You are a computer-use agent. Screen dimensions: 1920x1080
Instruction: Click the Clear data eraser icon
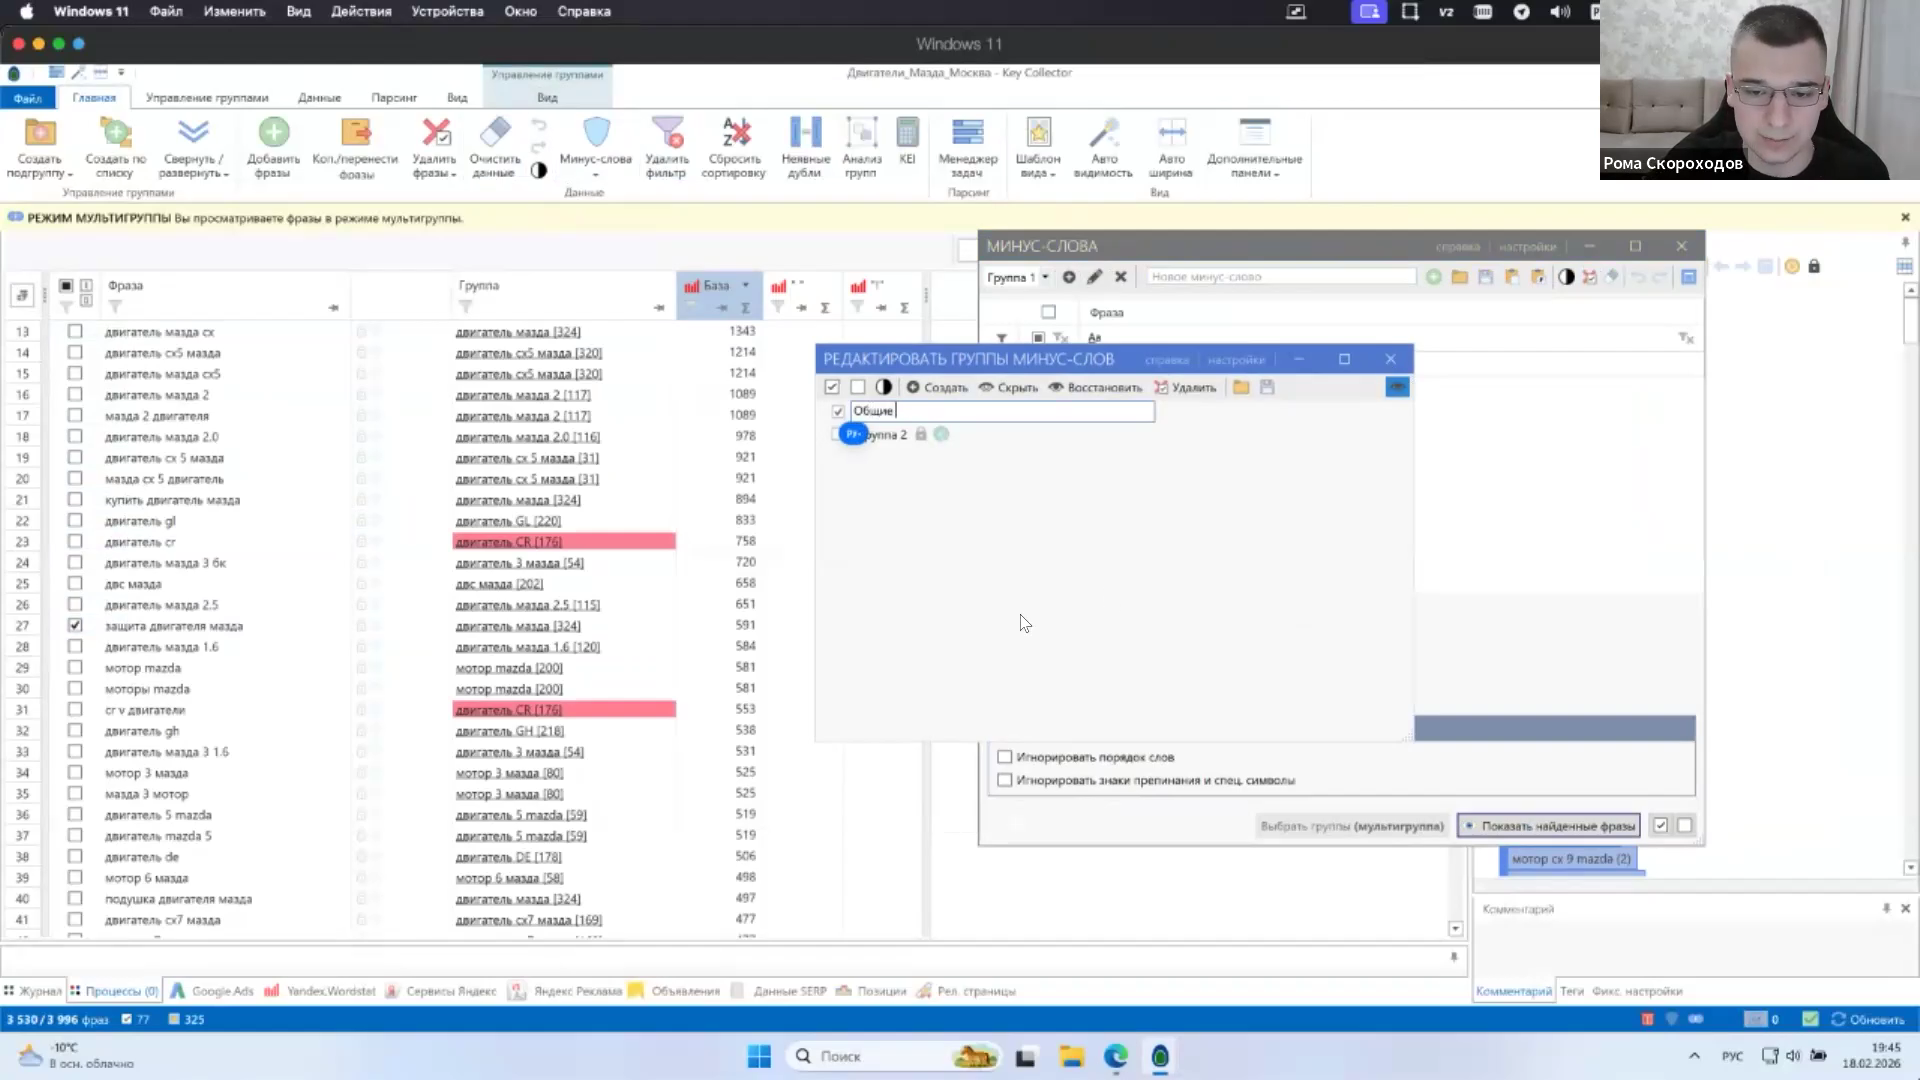(495, 132)
